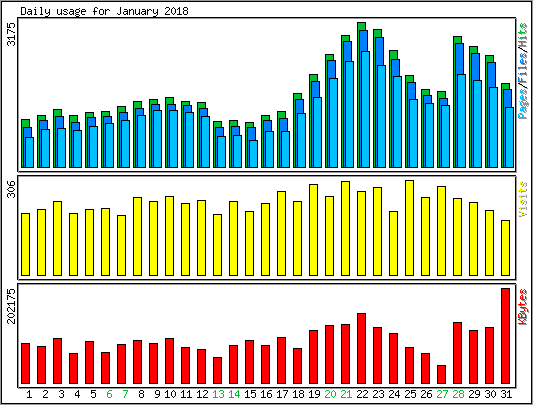Viewport: 533px width, 405px height.
Task: Select the 306 visits axis value
Action: pyautogui.click(x=12, y=189)
